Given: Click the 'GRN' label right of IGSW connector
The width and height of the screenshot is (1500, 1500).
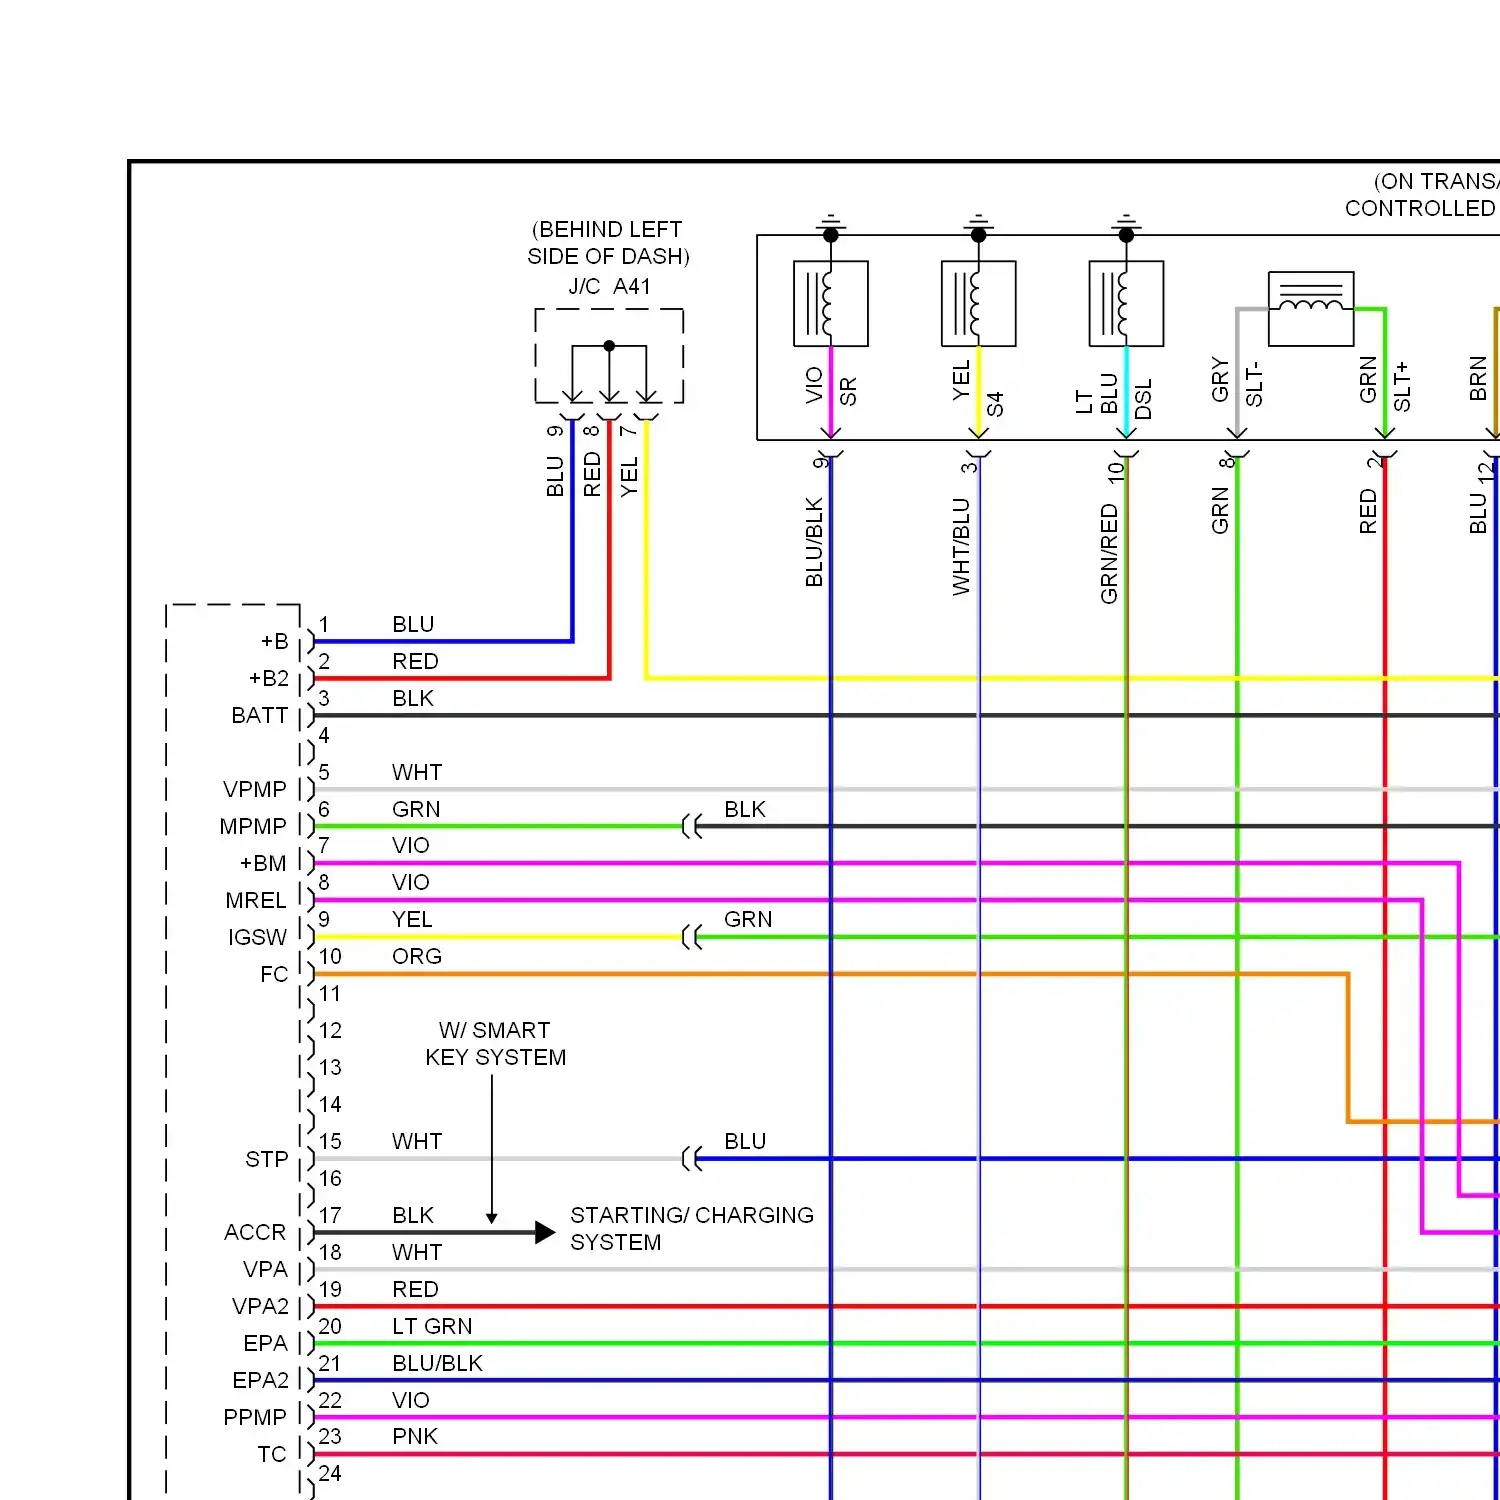Looking at the screenshot, I should pos(748,920).
